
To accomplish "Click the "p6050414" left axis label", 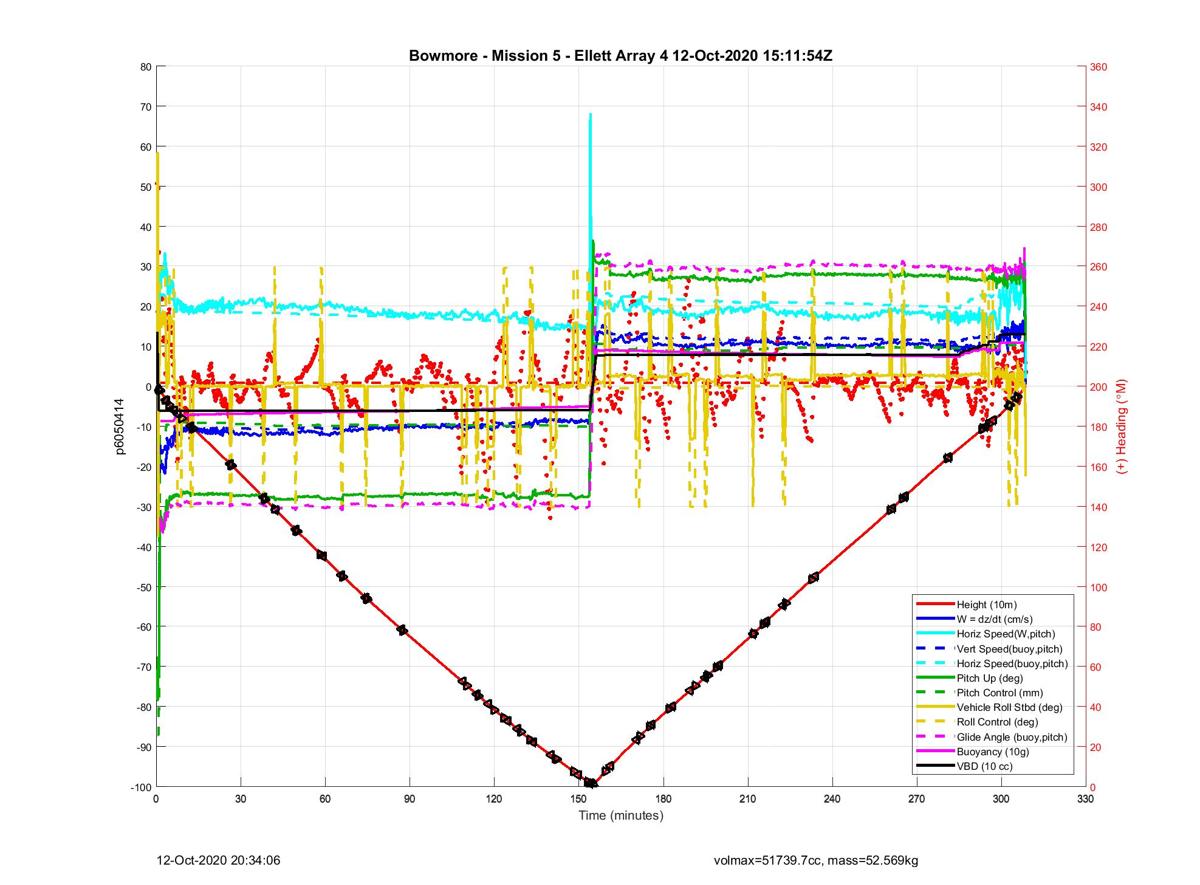I will tap(120, 427).
